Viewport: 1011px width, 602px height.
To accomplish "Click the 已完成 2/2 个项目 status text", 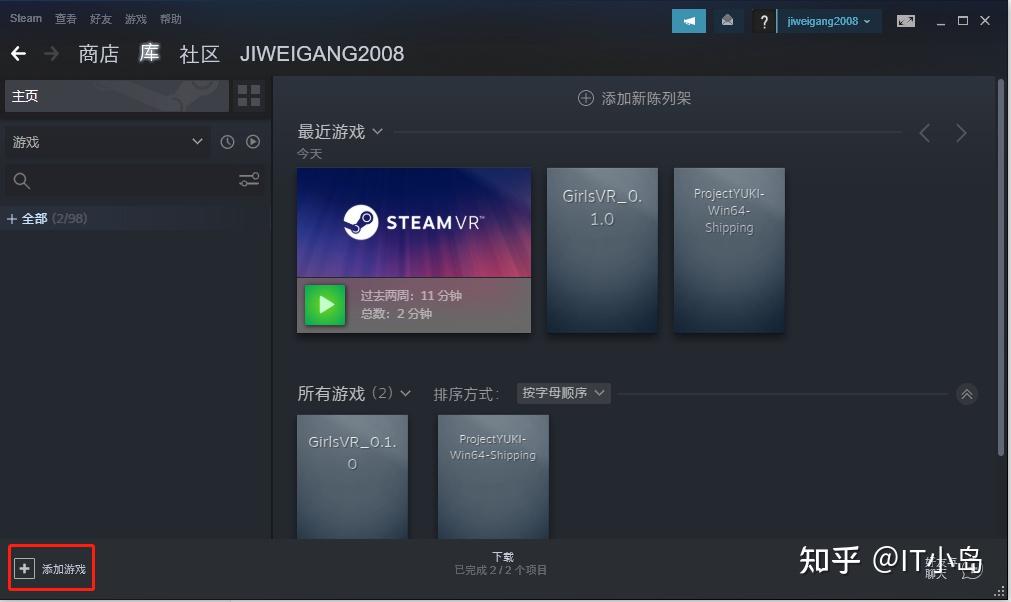I will 501,570.
